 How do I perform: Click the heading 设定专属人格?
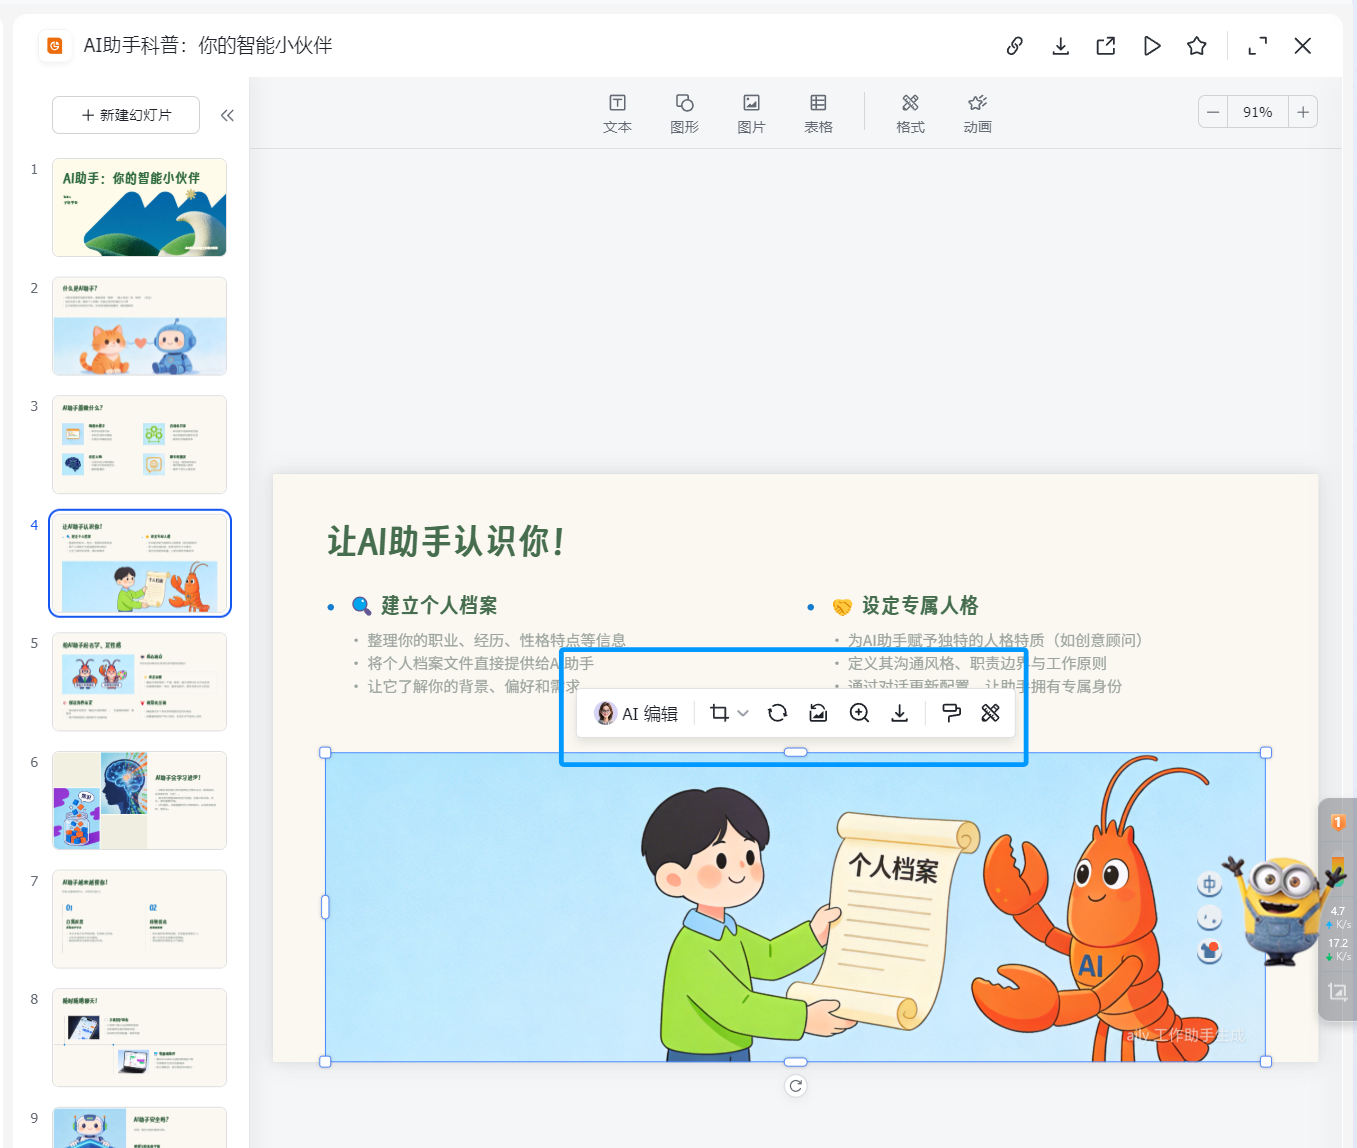tap(920, 605)
